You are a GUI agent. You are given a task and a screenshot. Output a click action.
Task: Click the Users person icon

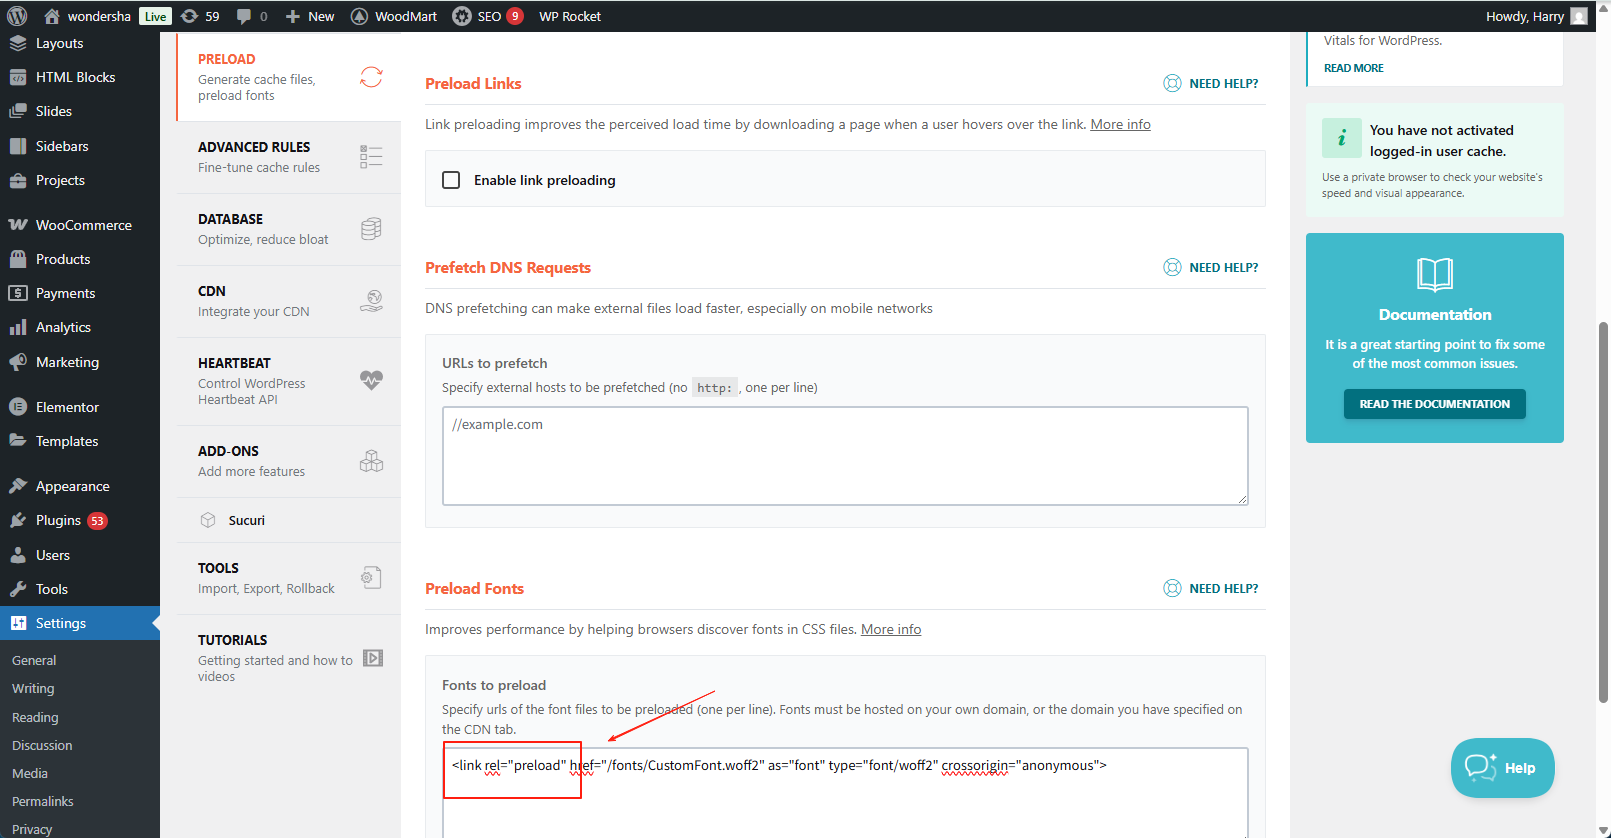click(x=18, y=555)
